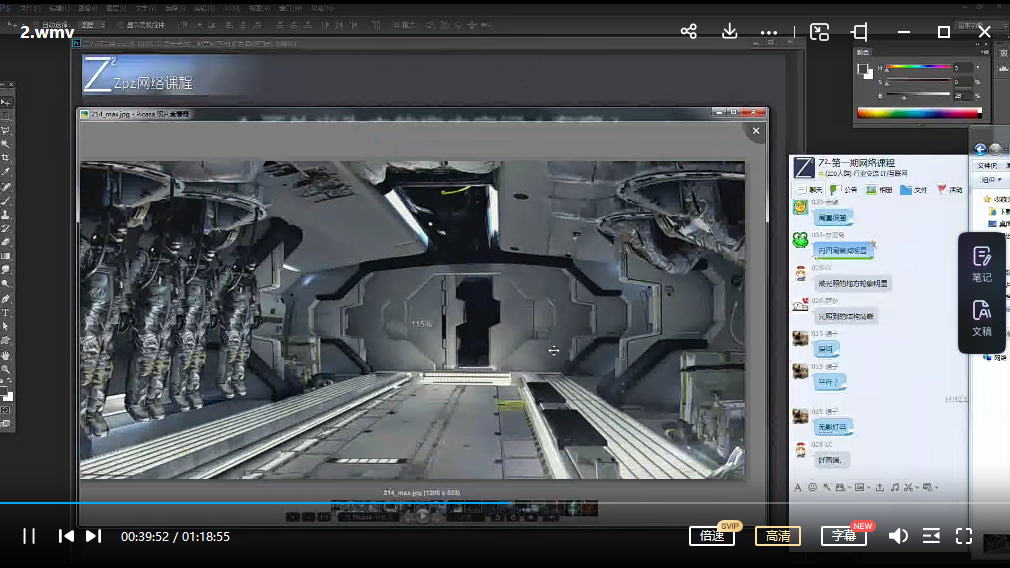Select the History Brush tool
Image resolution: width=1010 pixels, height=568 pixels.
(6, 229)
